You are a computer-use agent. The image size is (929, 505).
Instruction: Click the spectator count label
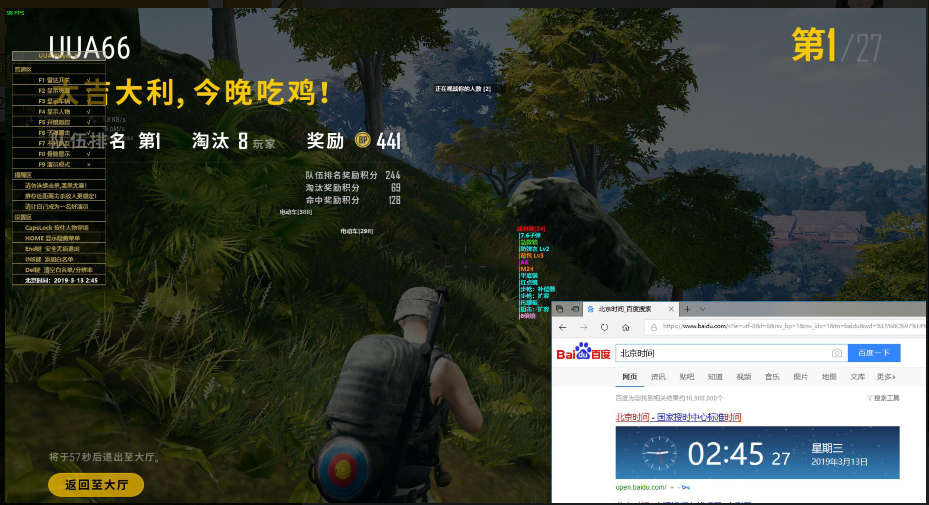coord(463,89)
